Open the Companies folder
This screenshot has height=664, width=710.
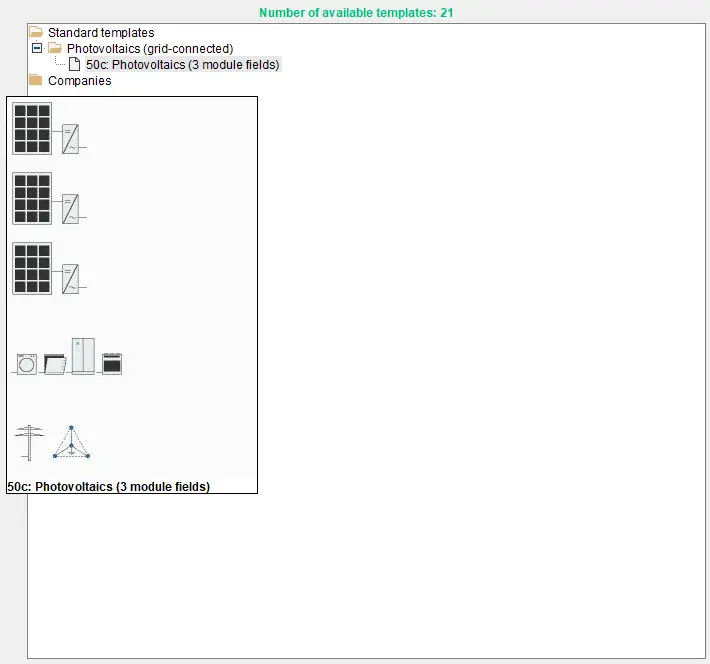click(79, 81)
